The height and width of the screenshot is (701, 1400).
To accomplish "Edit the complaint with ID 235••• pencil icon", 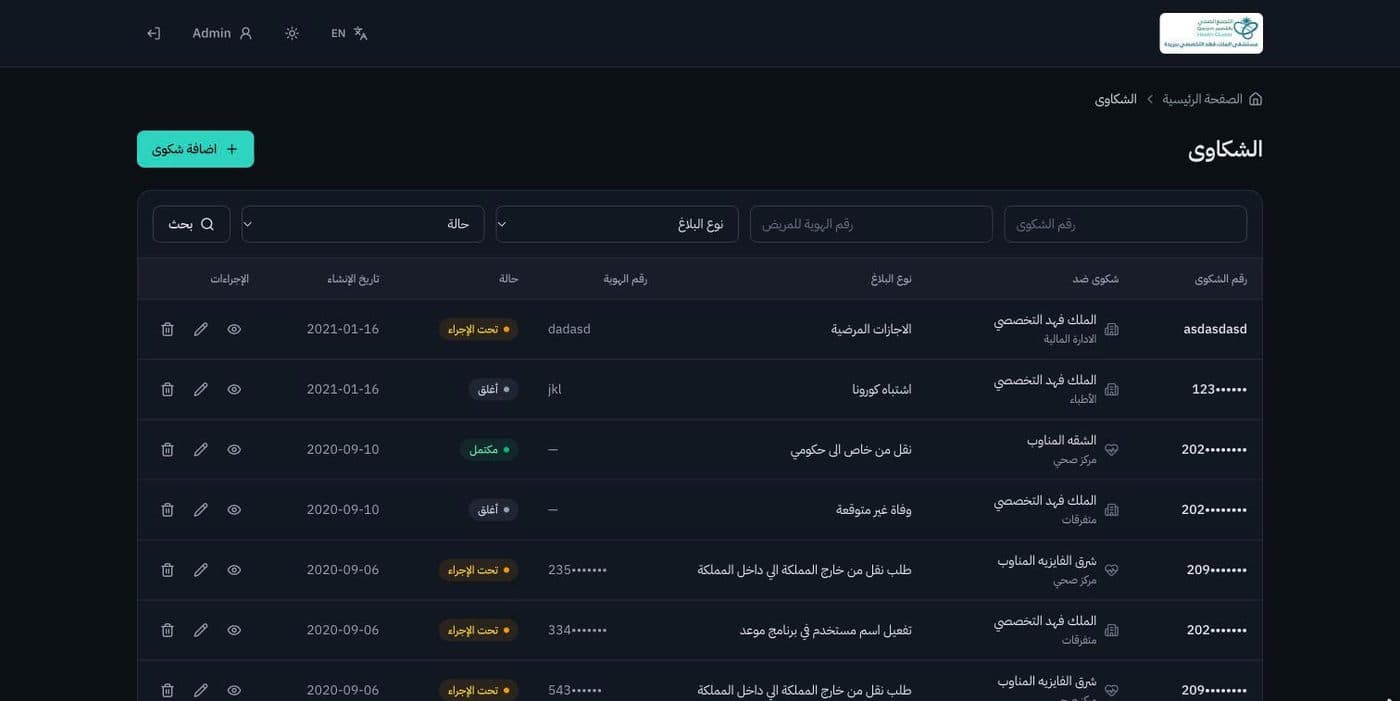I will pos(201,570).
